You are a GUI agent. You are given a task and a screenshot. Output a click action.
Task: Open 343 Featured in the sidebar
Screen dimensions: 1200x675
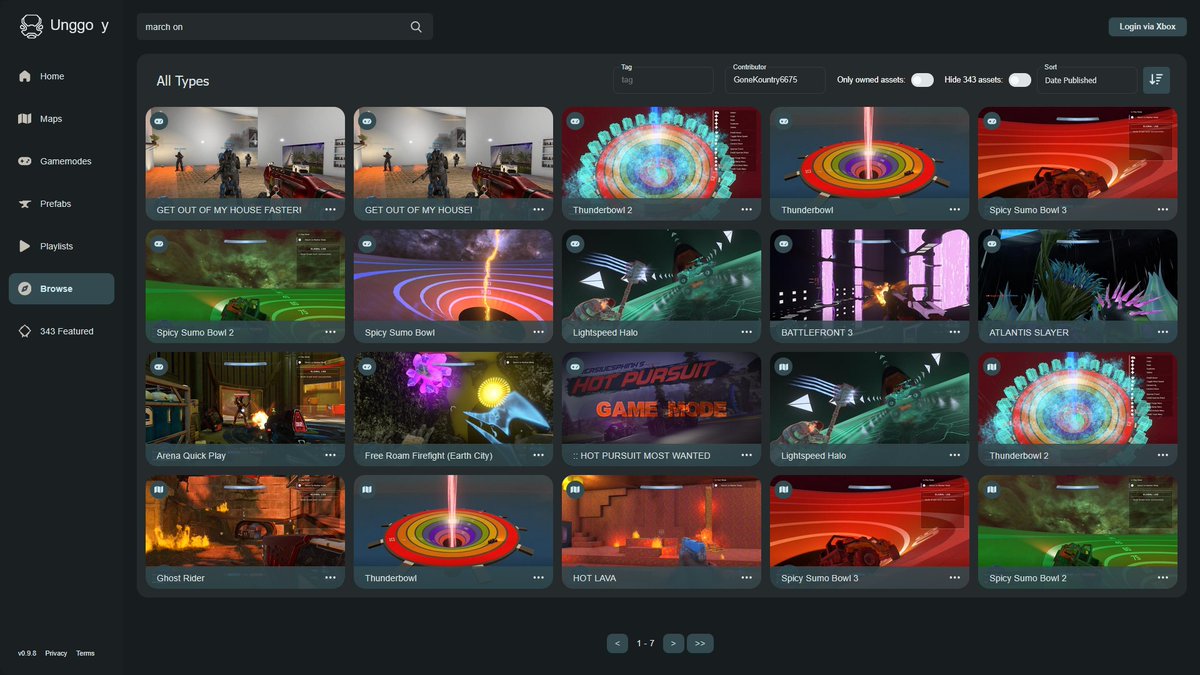tap(61, 331)
